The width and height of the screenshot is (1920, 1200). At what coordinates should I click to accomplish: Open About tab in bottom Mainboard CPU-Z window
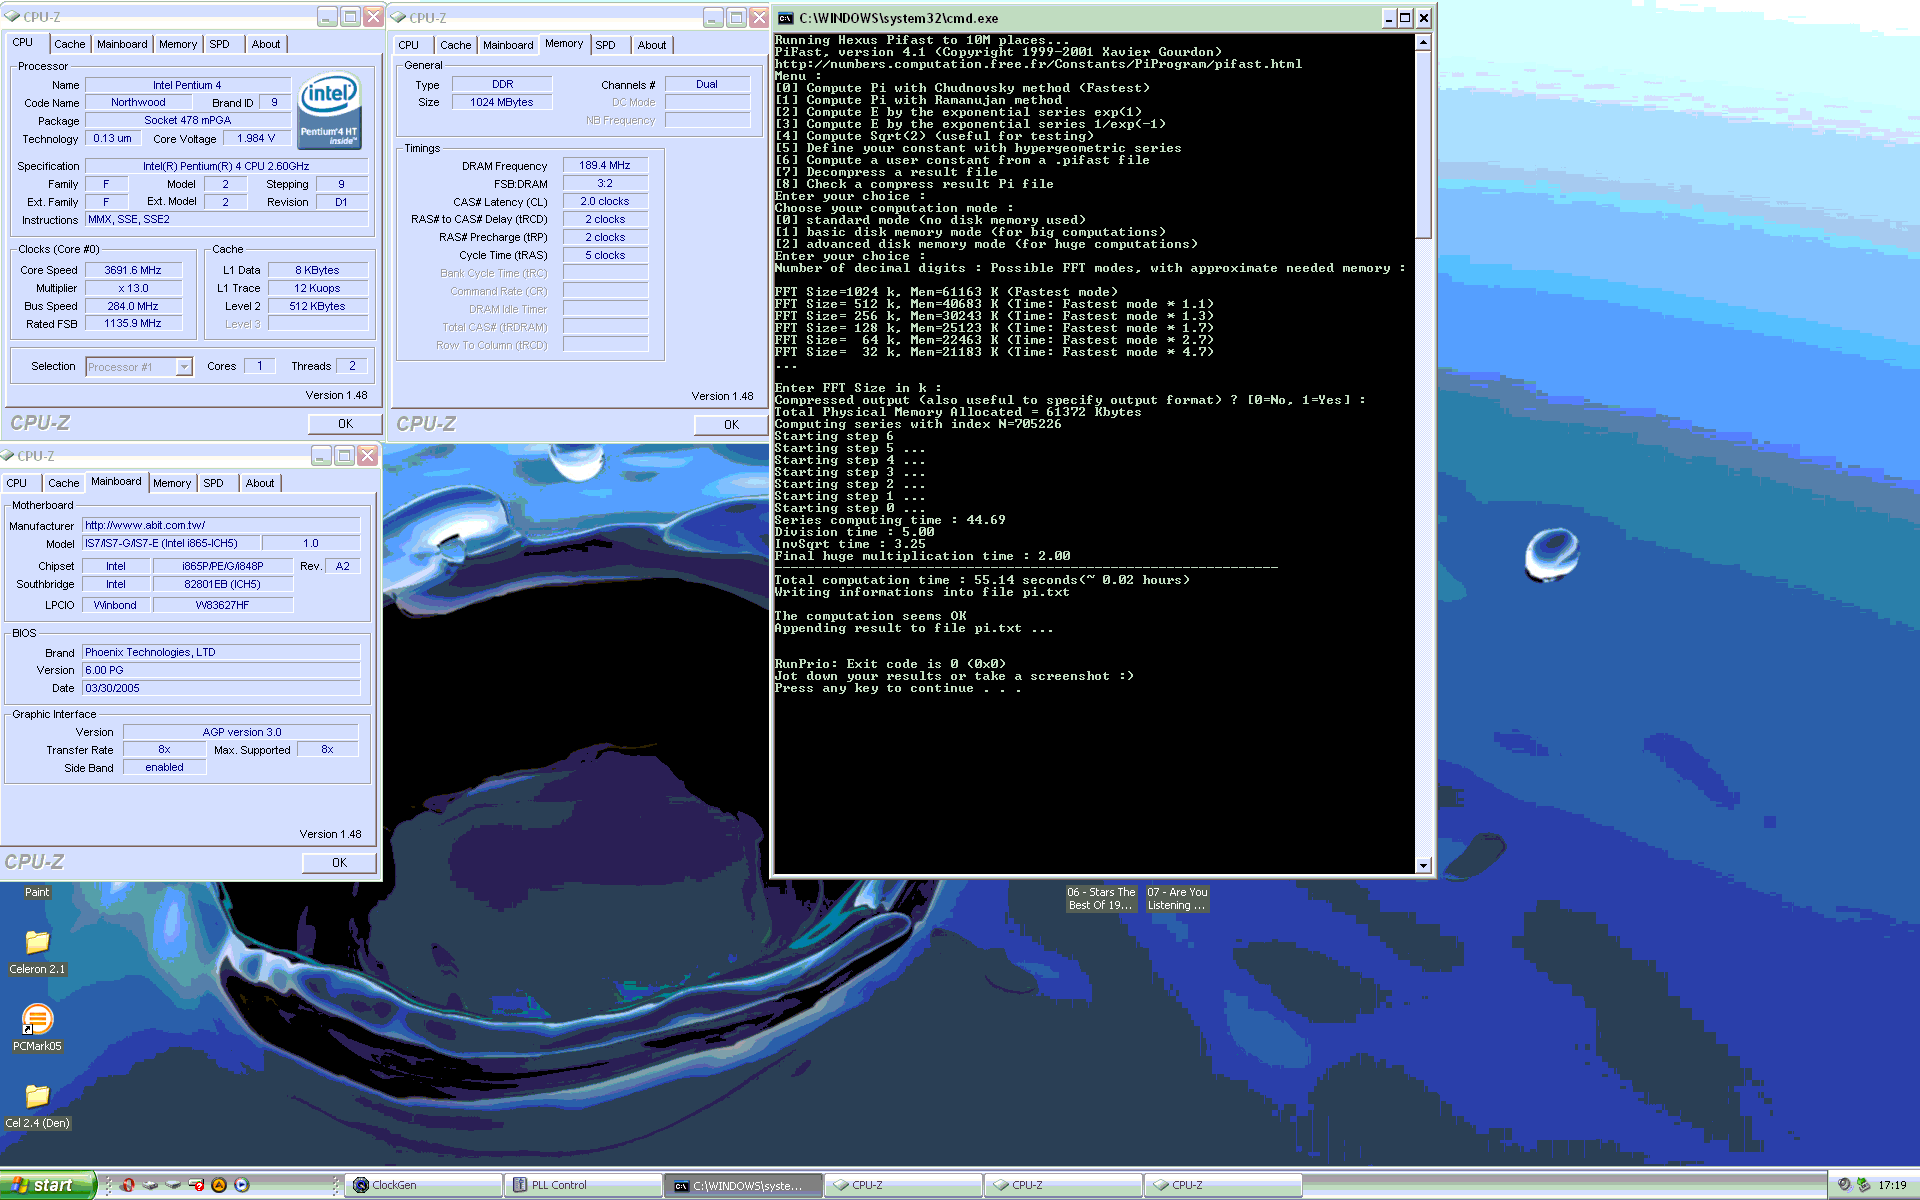tap(260, 483)
